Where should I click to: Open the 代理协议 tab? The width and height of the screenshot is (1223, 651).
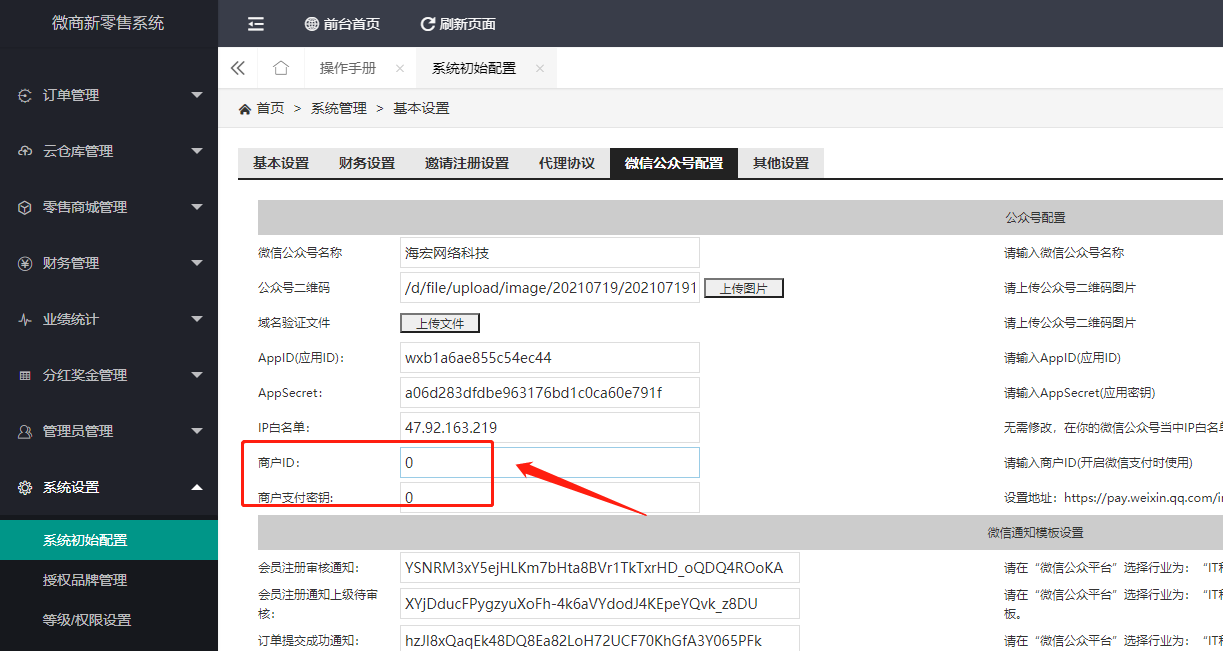coord(567,163)
